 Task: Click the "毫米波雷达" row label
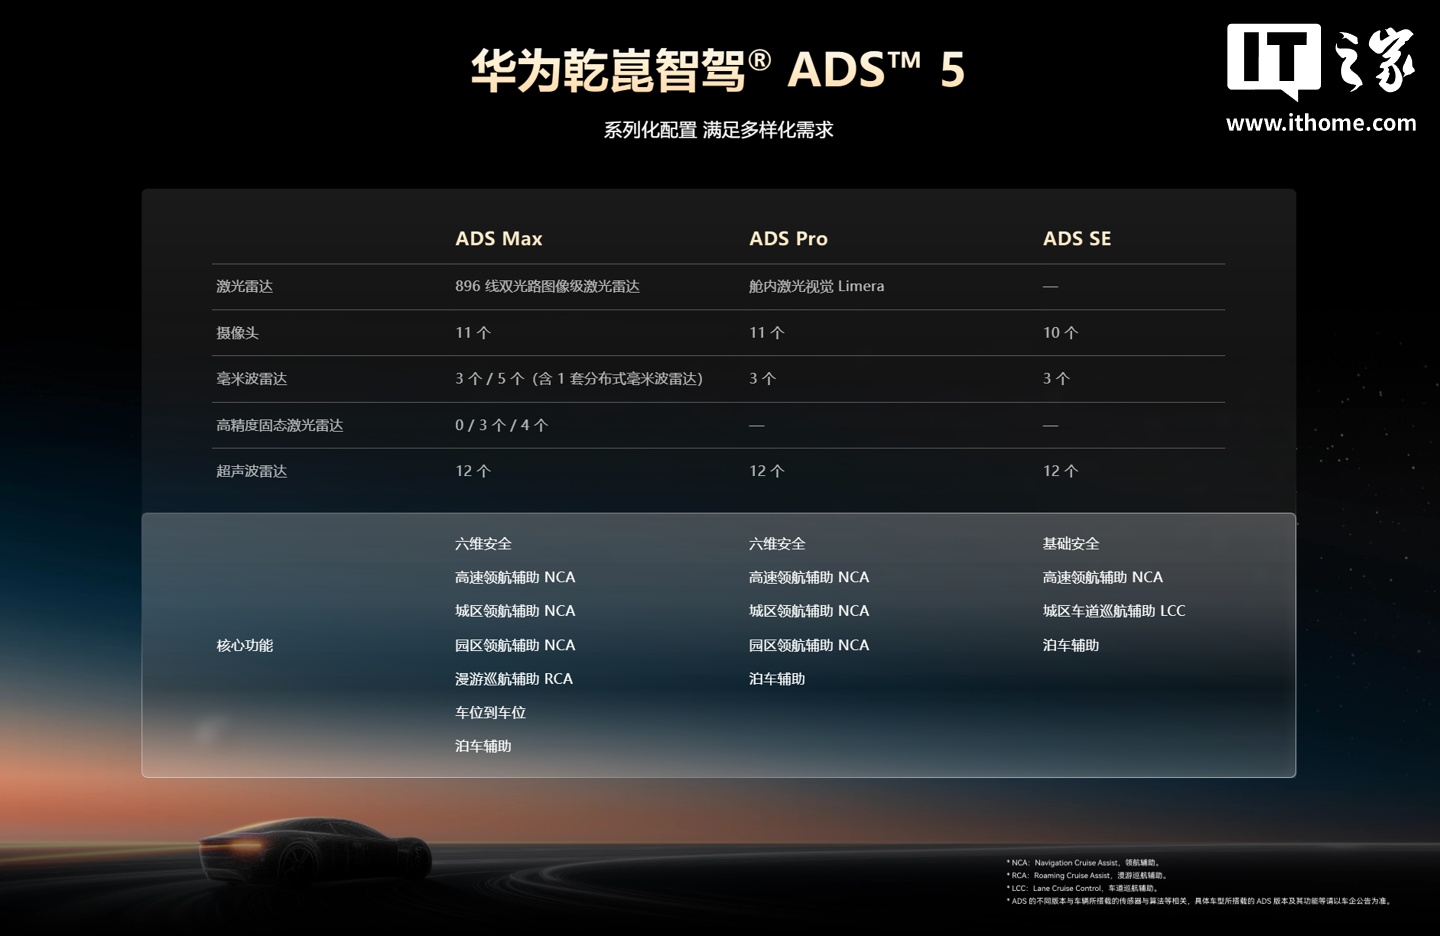click(x=251, y=379)
